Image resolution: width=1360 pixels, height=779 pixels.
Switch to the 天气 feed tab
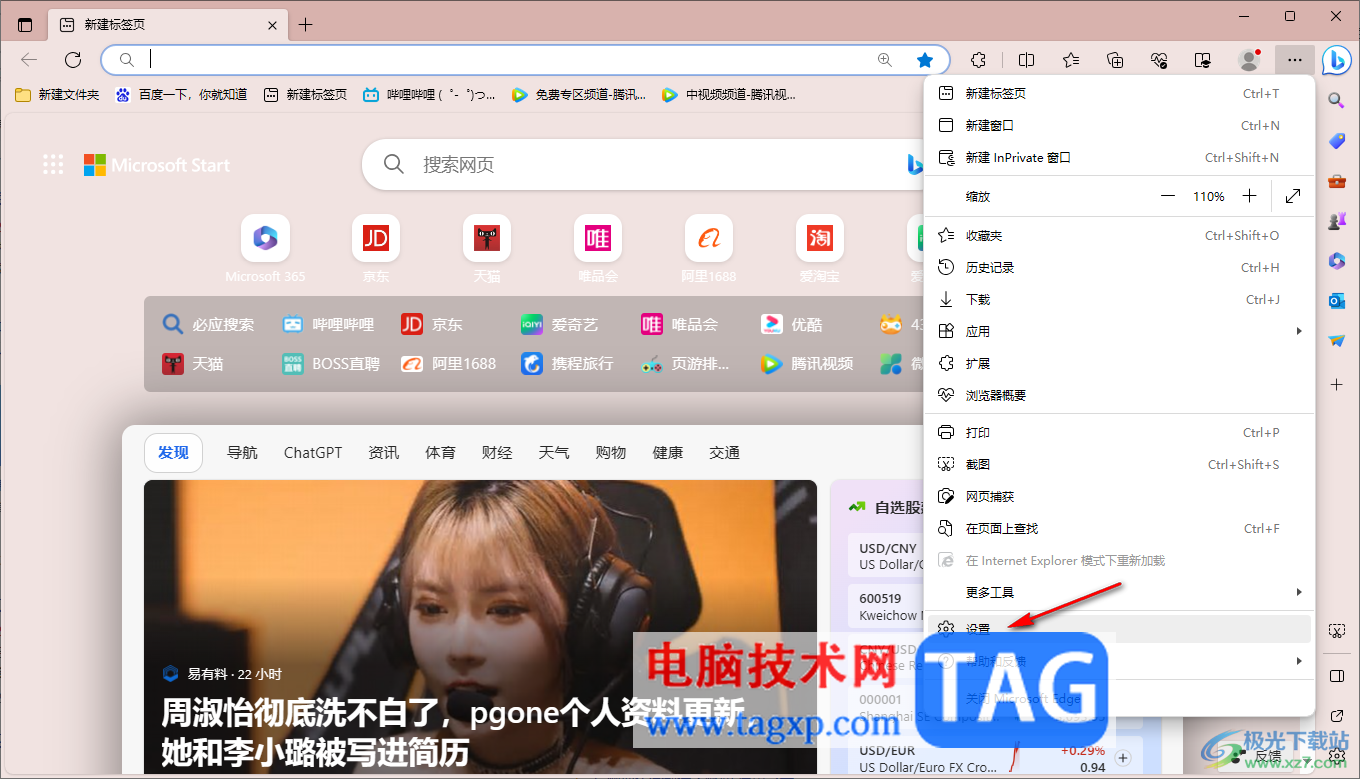tap(554, 452)
